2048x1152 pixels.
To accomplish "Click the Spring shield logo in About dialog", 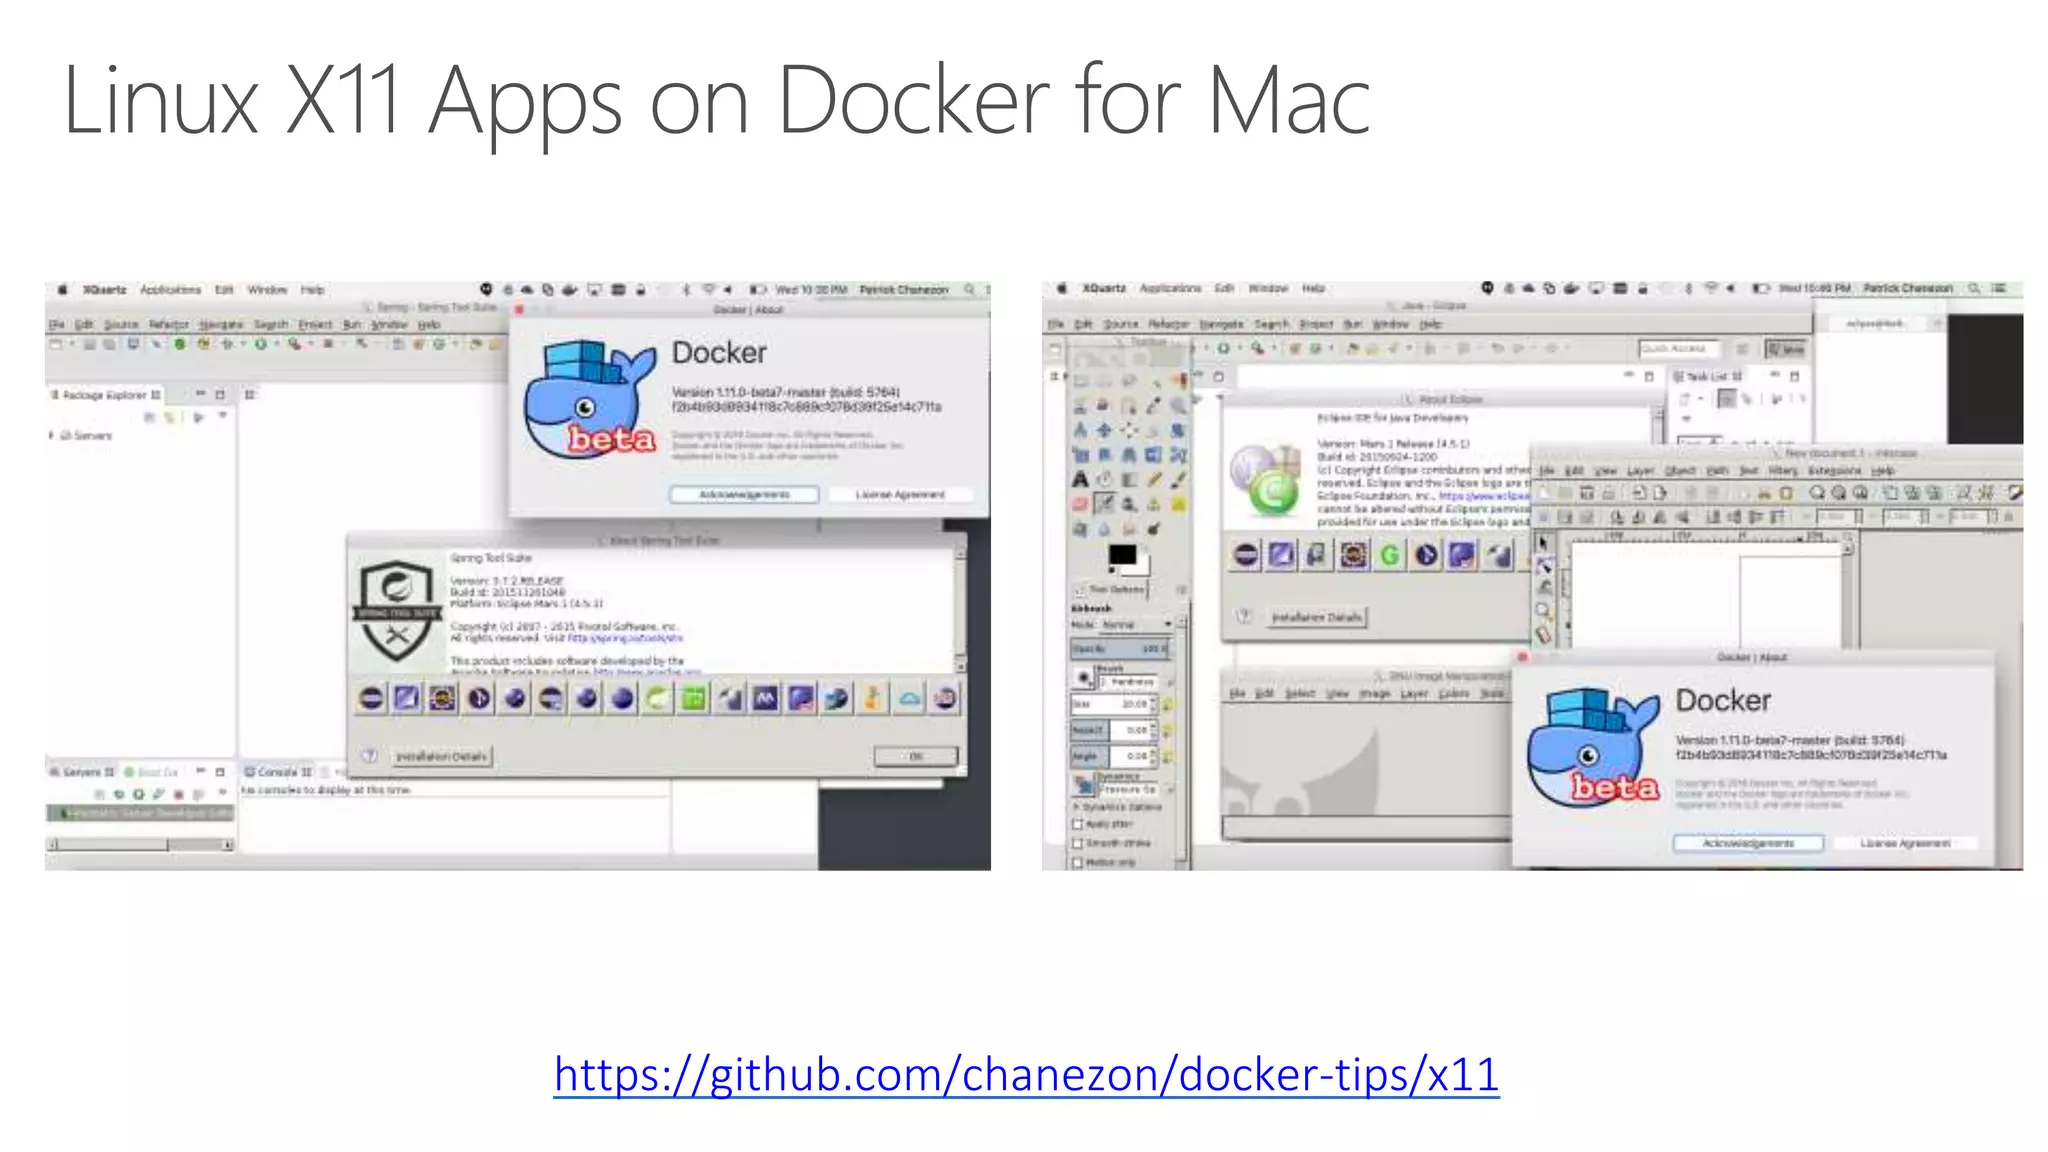I will click(x=397, y=612).
